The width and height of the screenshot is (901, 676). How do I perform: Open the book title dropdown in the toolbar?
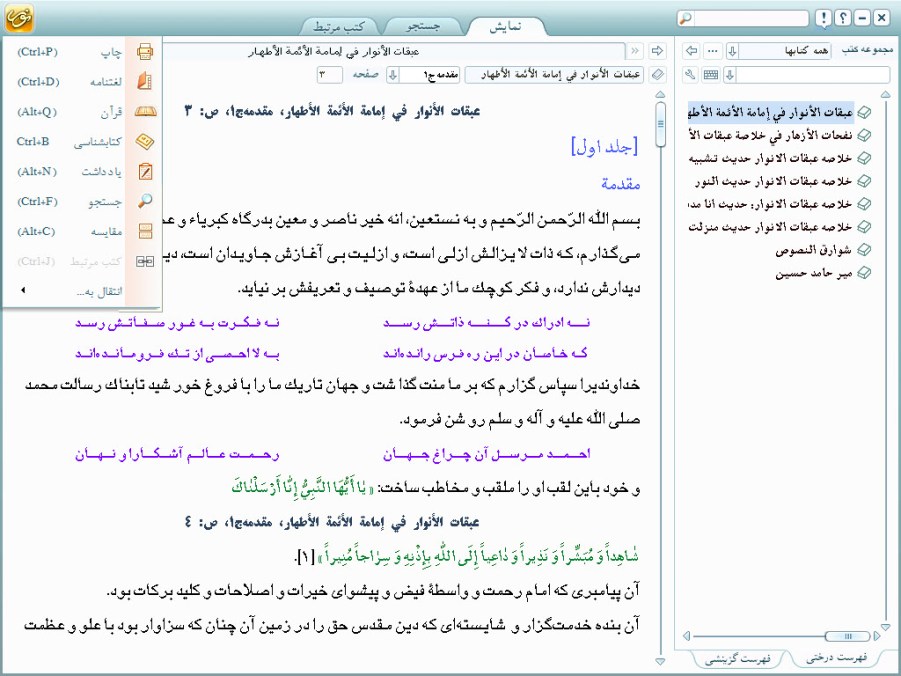(556, 75)
